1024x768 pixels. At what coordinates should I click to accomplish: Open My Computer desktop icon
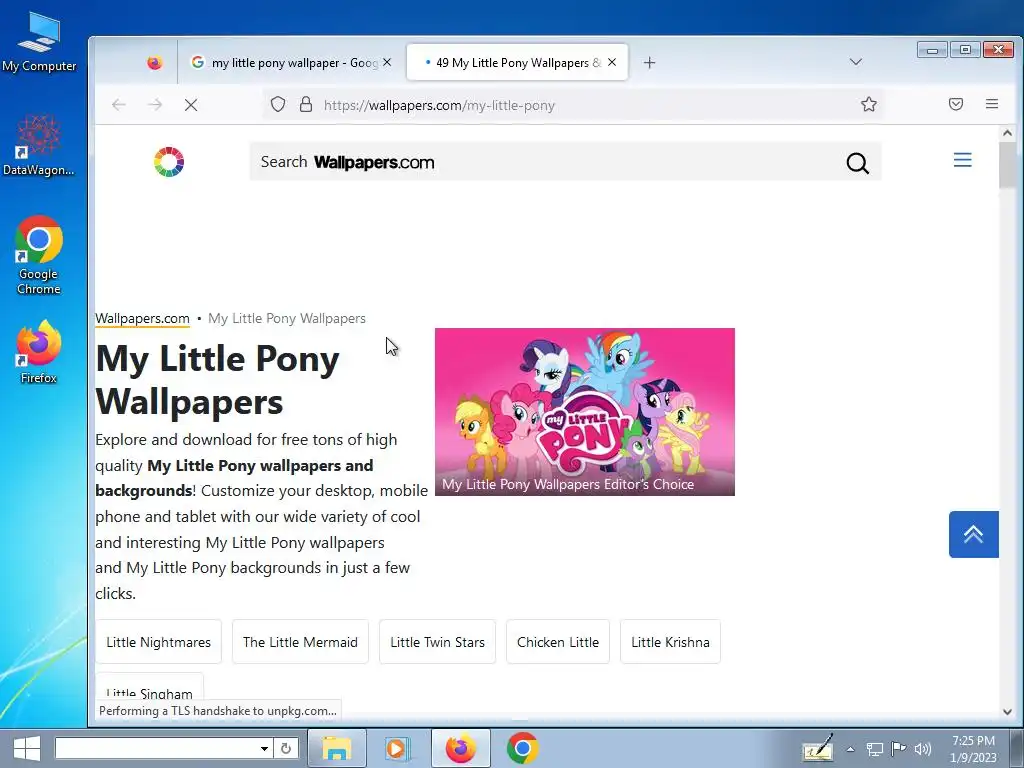click(39, 40)
